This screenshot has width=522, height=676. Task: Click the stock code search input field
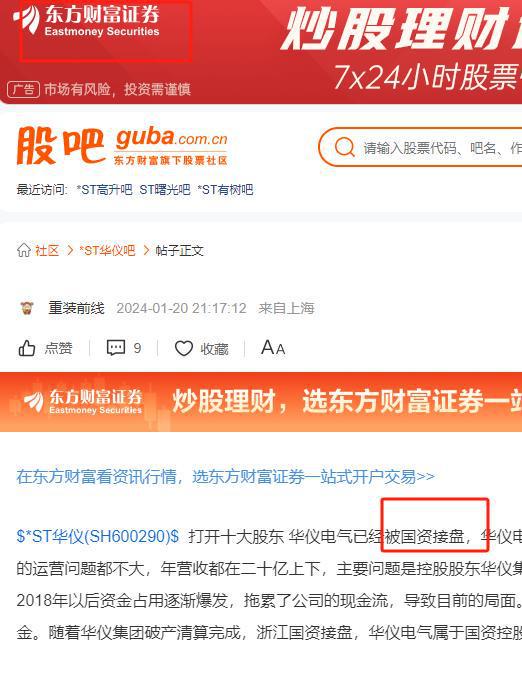442,148
